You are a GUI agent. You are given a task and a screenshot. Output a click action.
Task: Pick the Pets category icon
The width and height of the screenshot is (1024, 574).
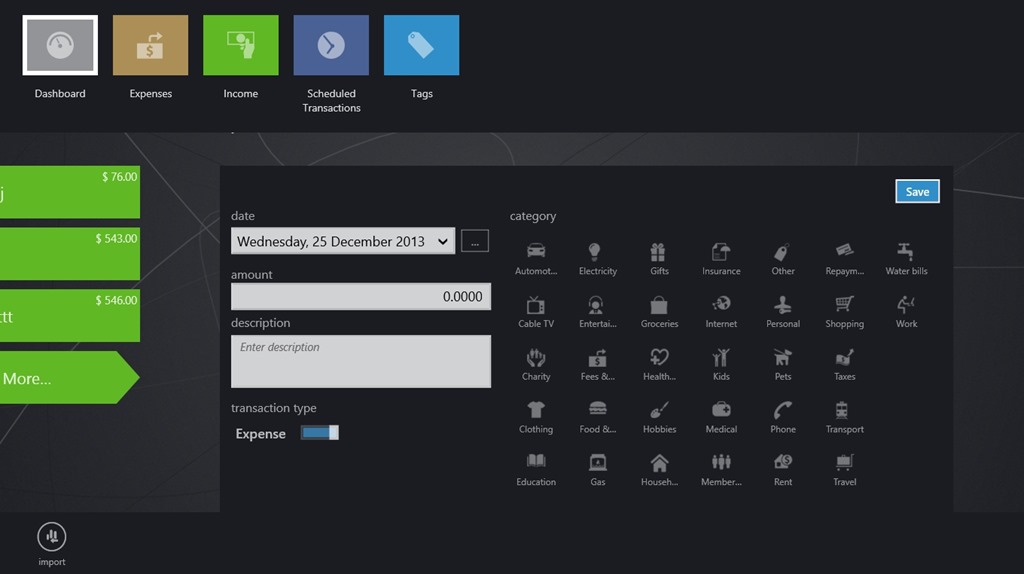[783, 359]
